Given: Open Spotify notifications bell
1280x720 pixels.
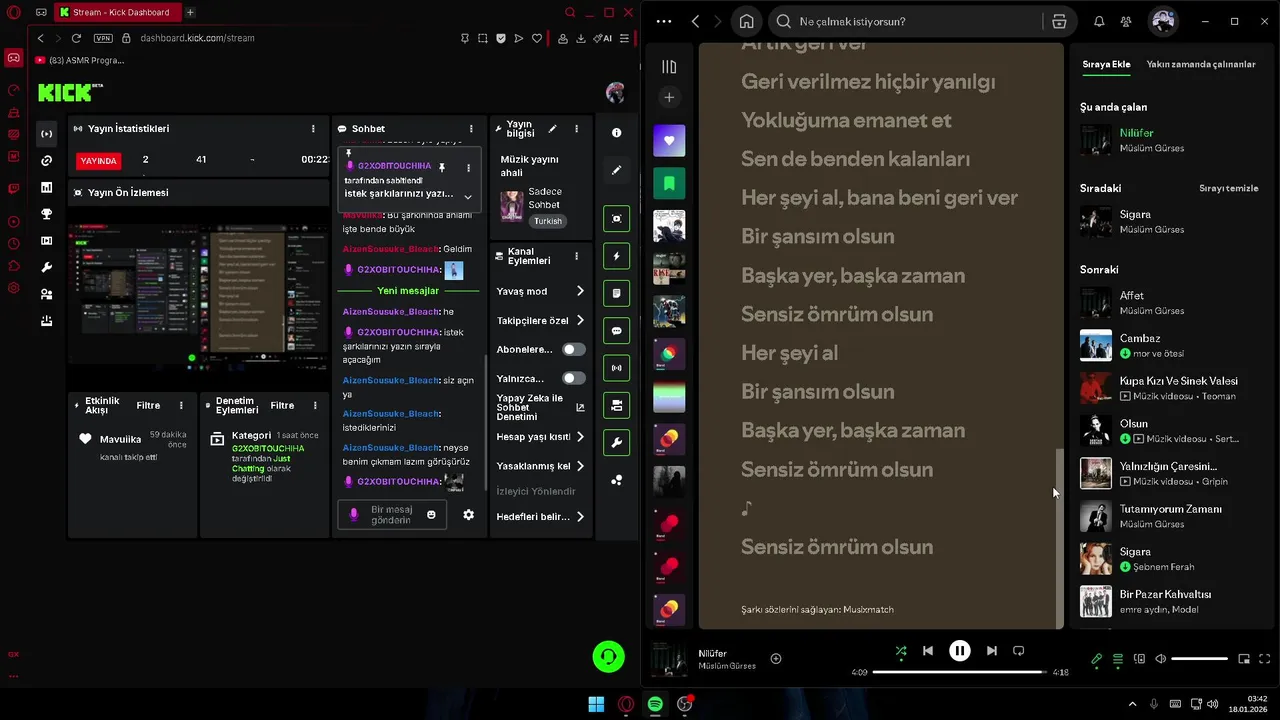Looking at the screenshot, I should (1099, 21).
